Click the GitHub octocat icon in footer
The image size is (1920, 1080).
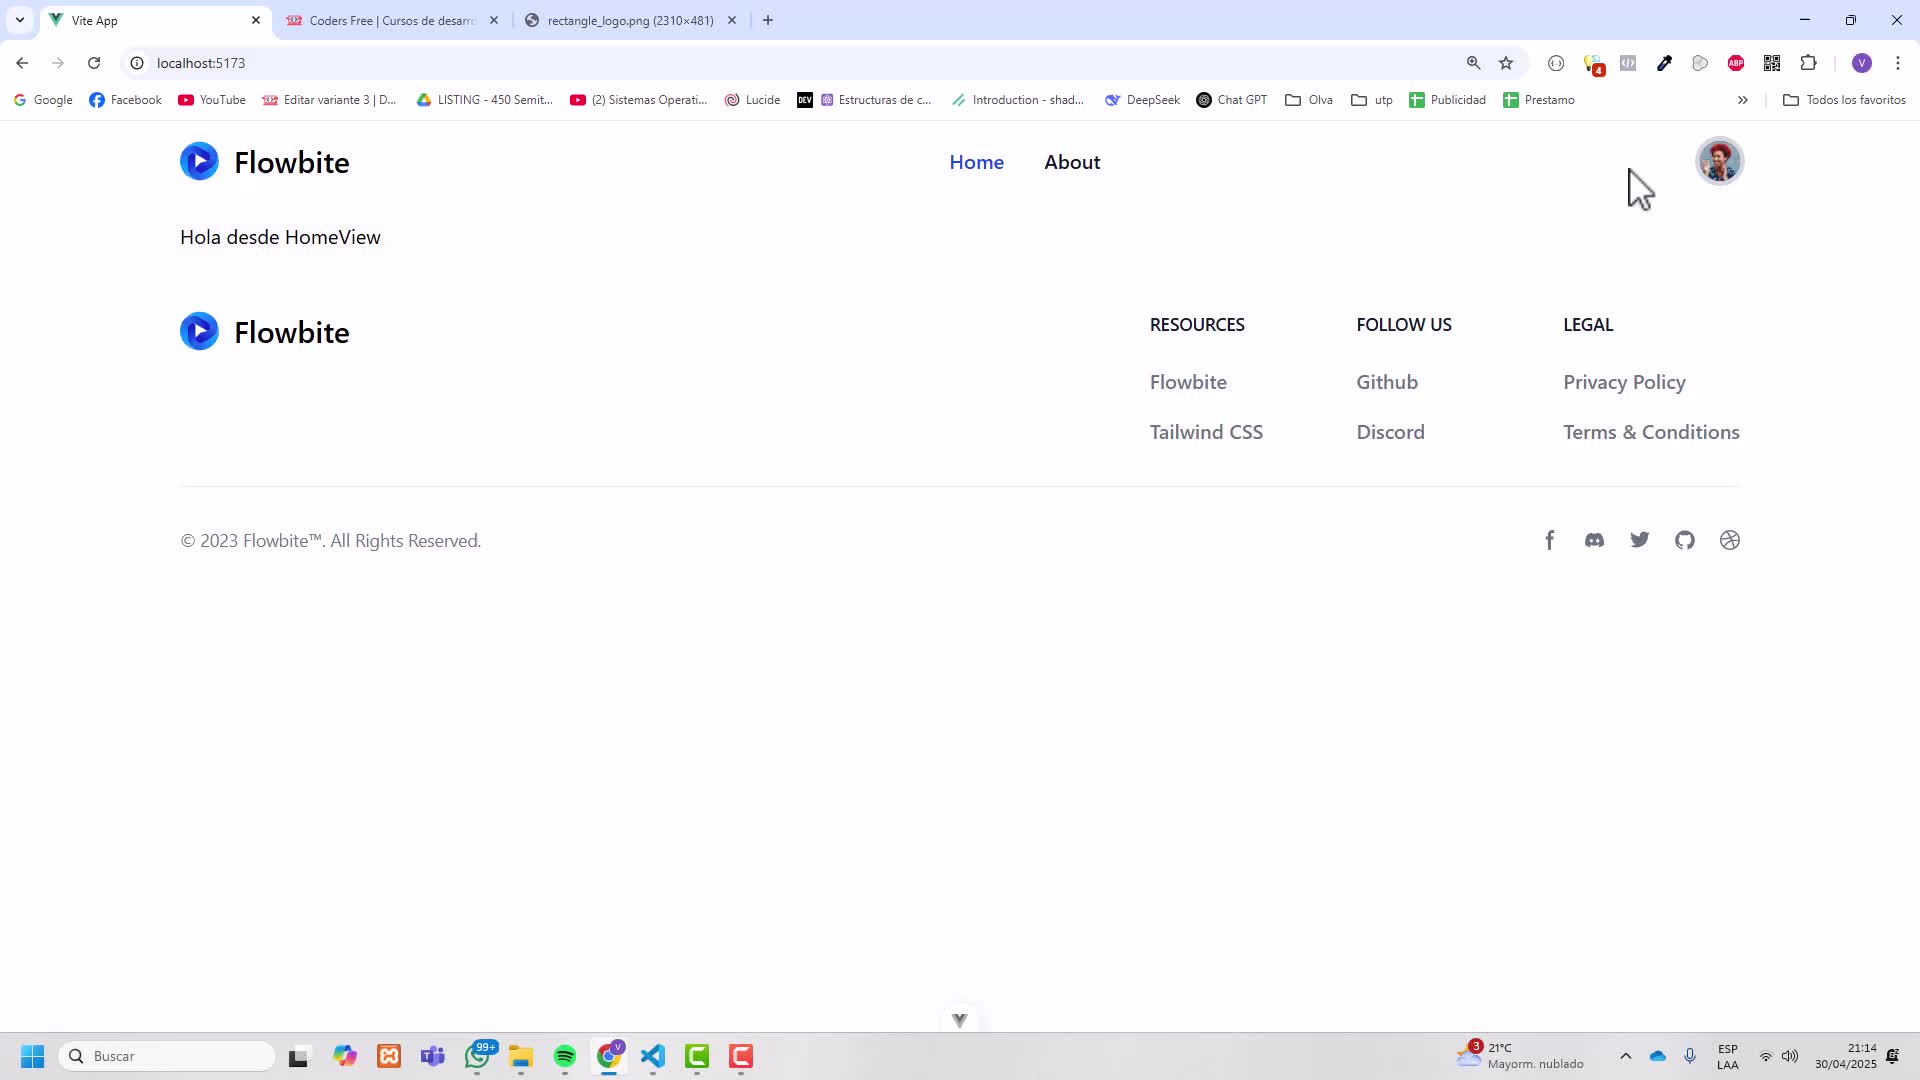(x=1685, y=540)
